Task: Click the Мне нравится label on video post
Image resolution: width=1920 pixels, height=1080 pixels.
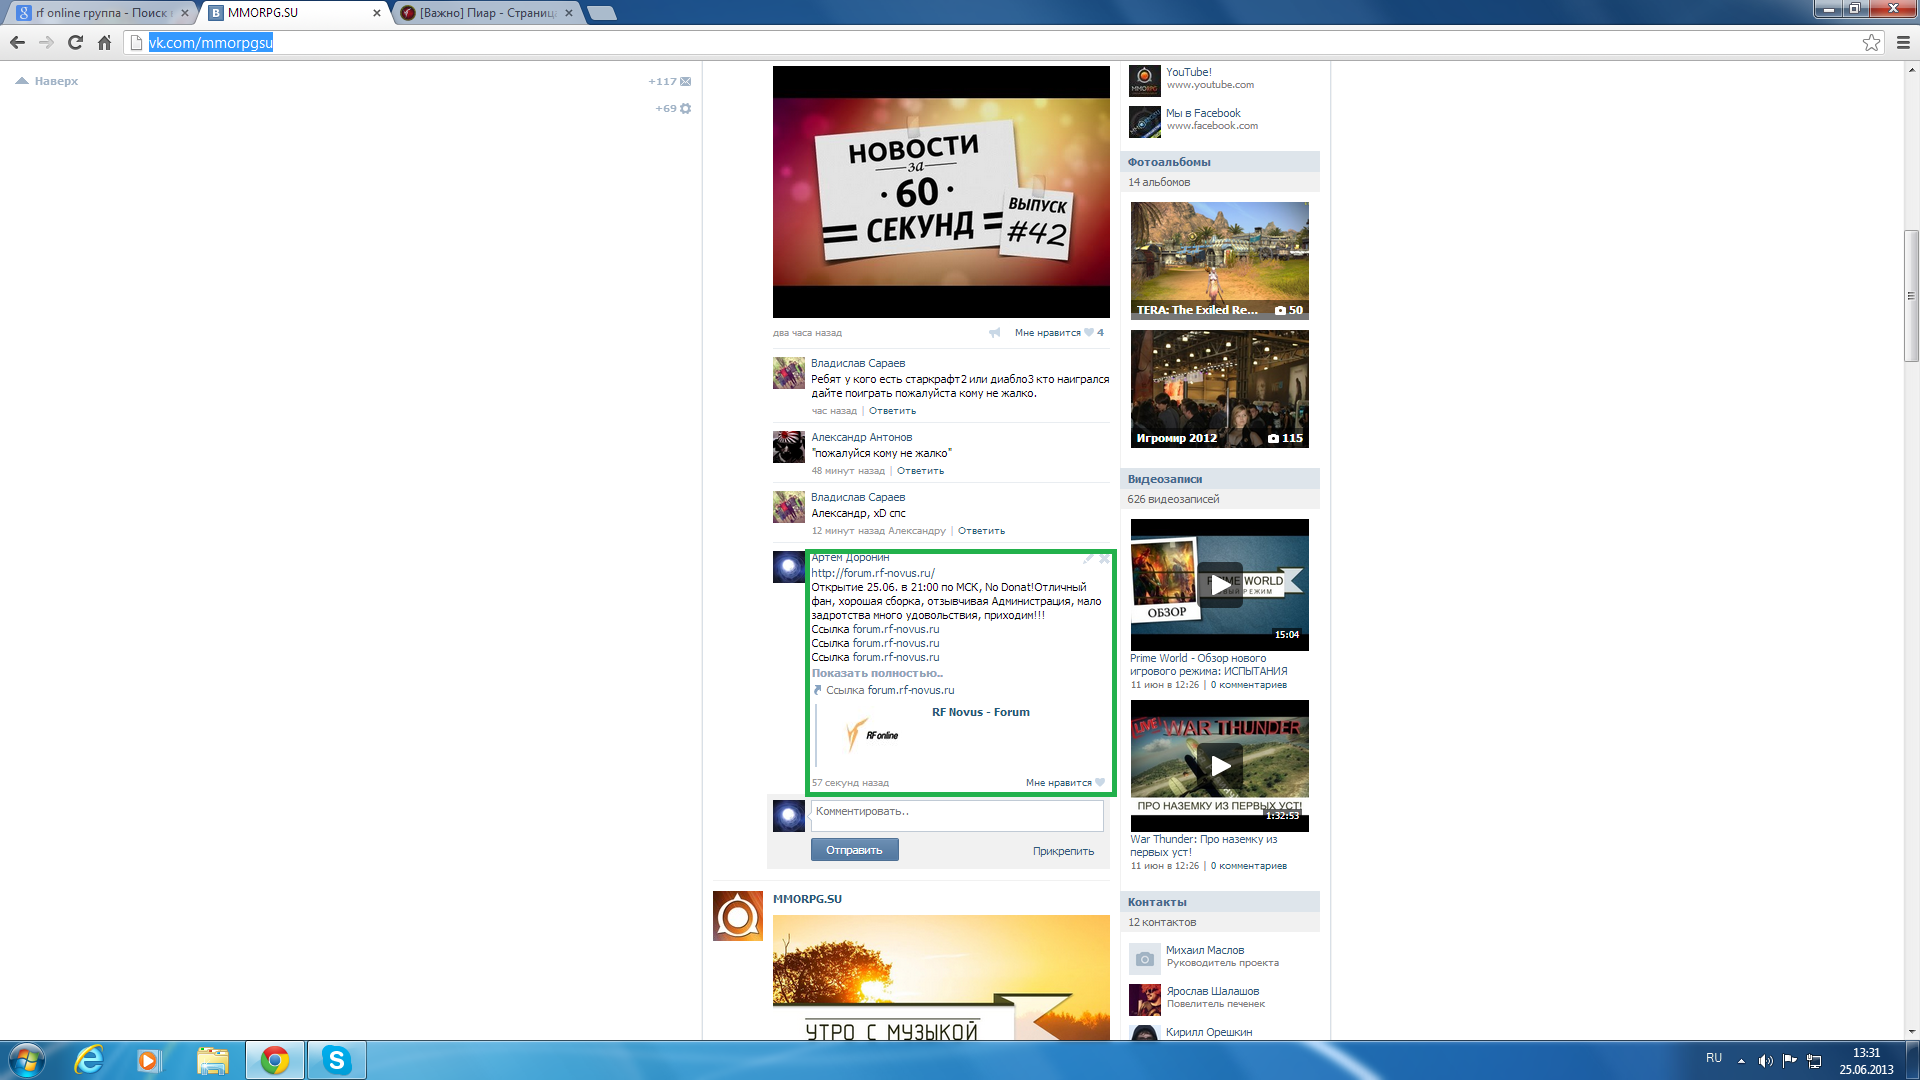Action: 1047,333
